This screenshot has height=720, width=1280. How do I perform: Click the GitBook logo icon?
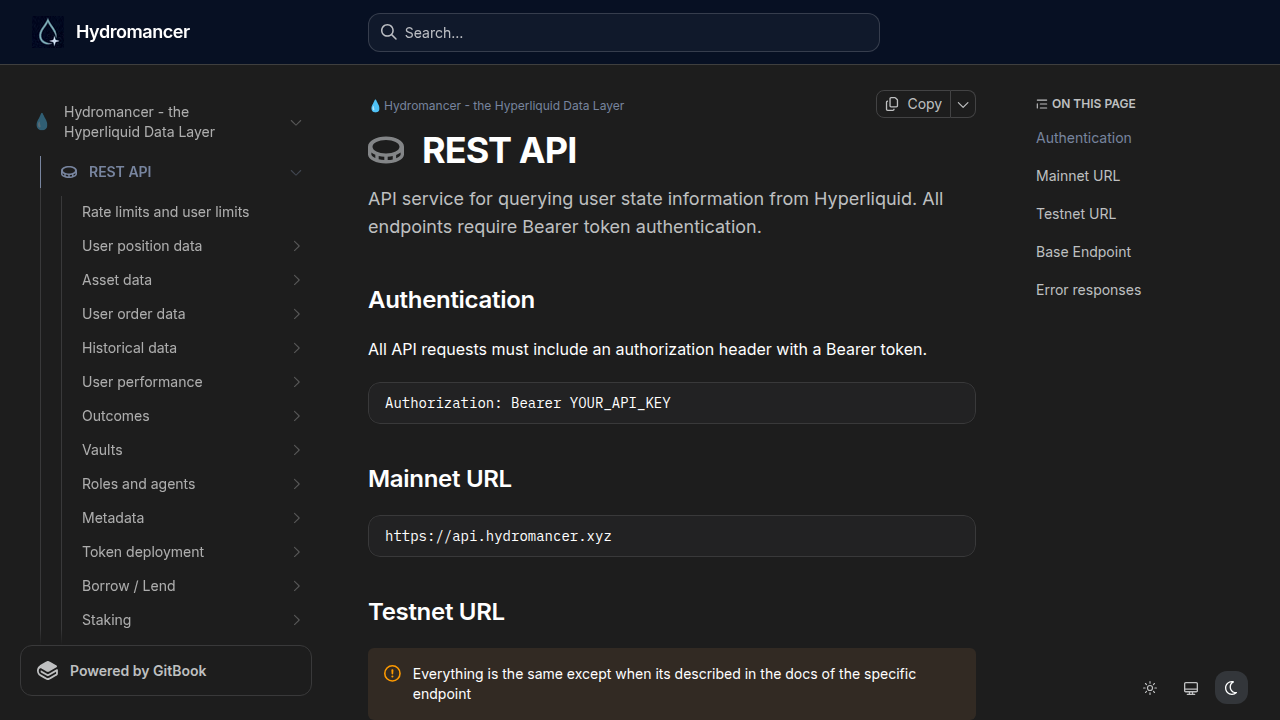[48, 671]
